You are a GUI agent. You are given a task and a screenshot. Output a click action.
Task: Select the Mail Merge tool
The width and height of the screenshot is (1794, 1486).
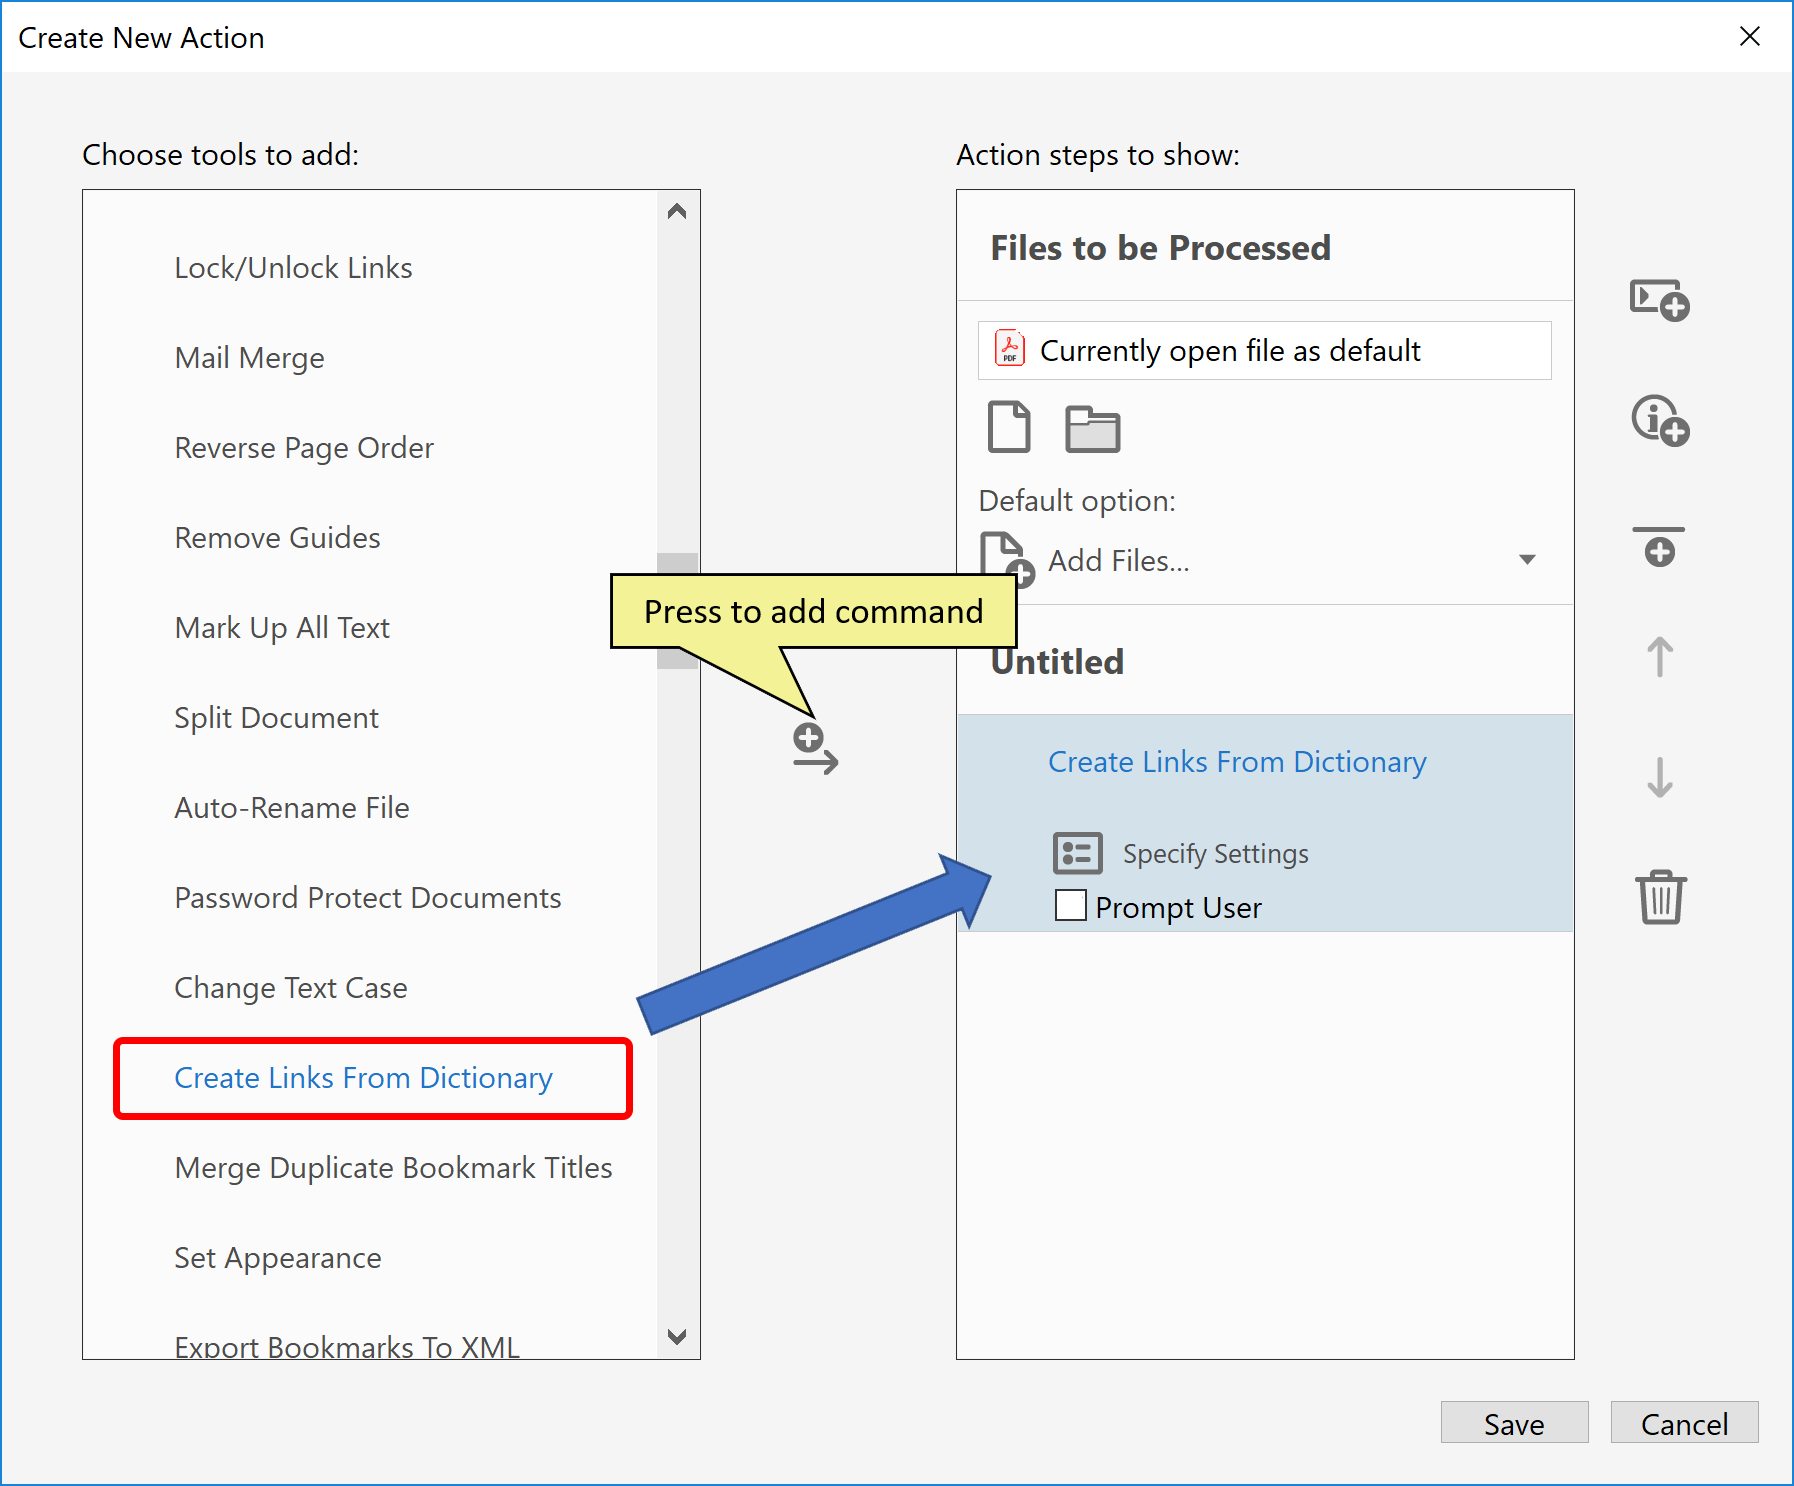tap(249, 357)
